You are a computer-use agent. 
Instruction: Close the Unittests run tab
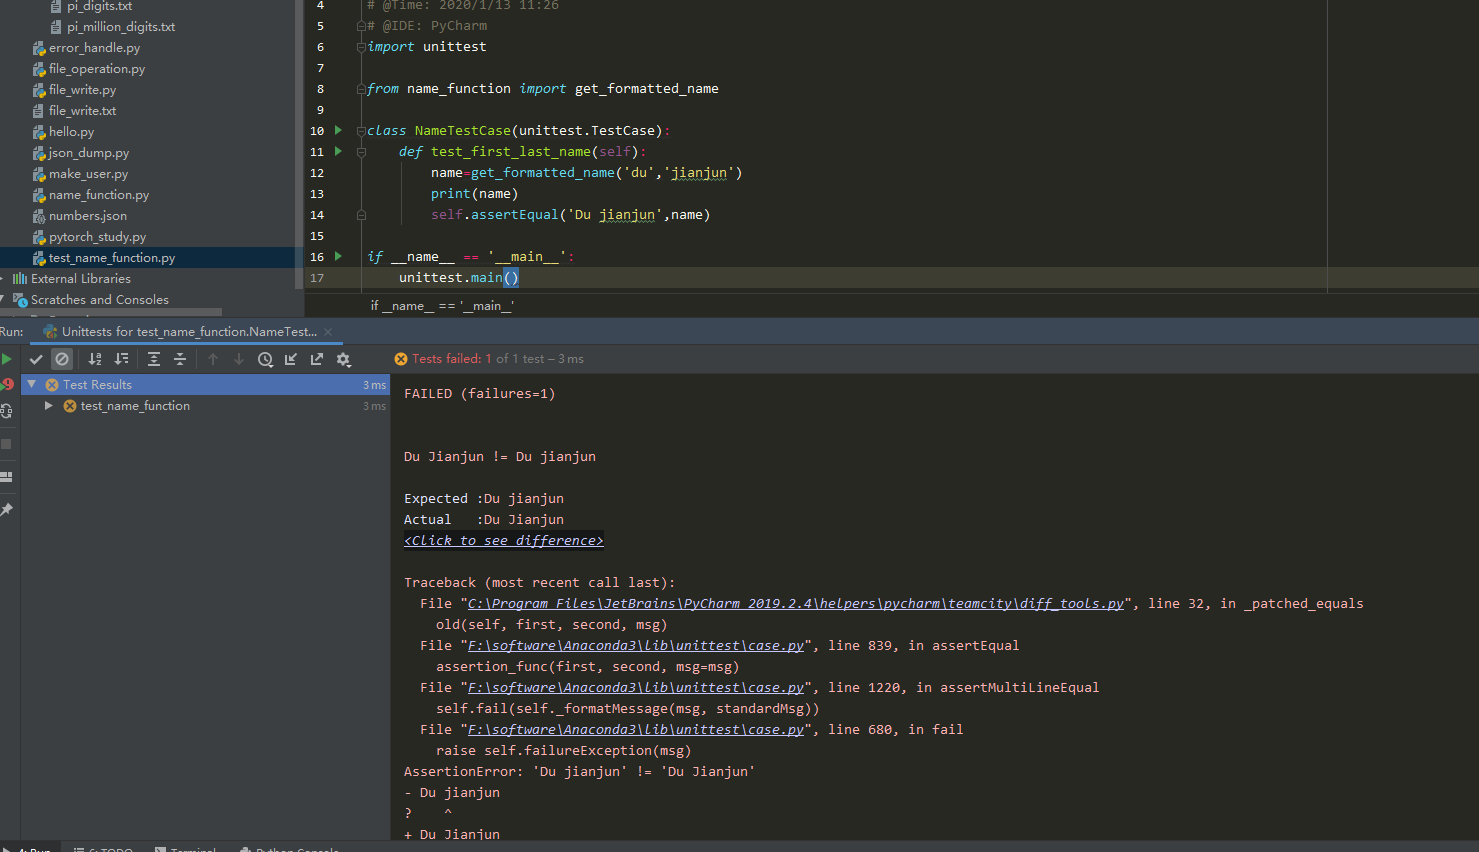coord(328,332)
